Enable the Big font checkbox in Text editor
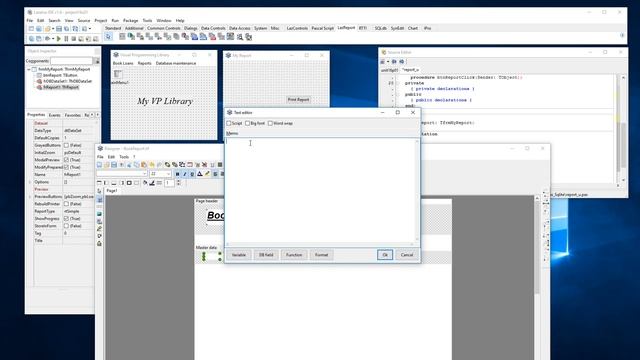The image size is (640, 360). pyautogui.click(x=247, y=123)
